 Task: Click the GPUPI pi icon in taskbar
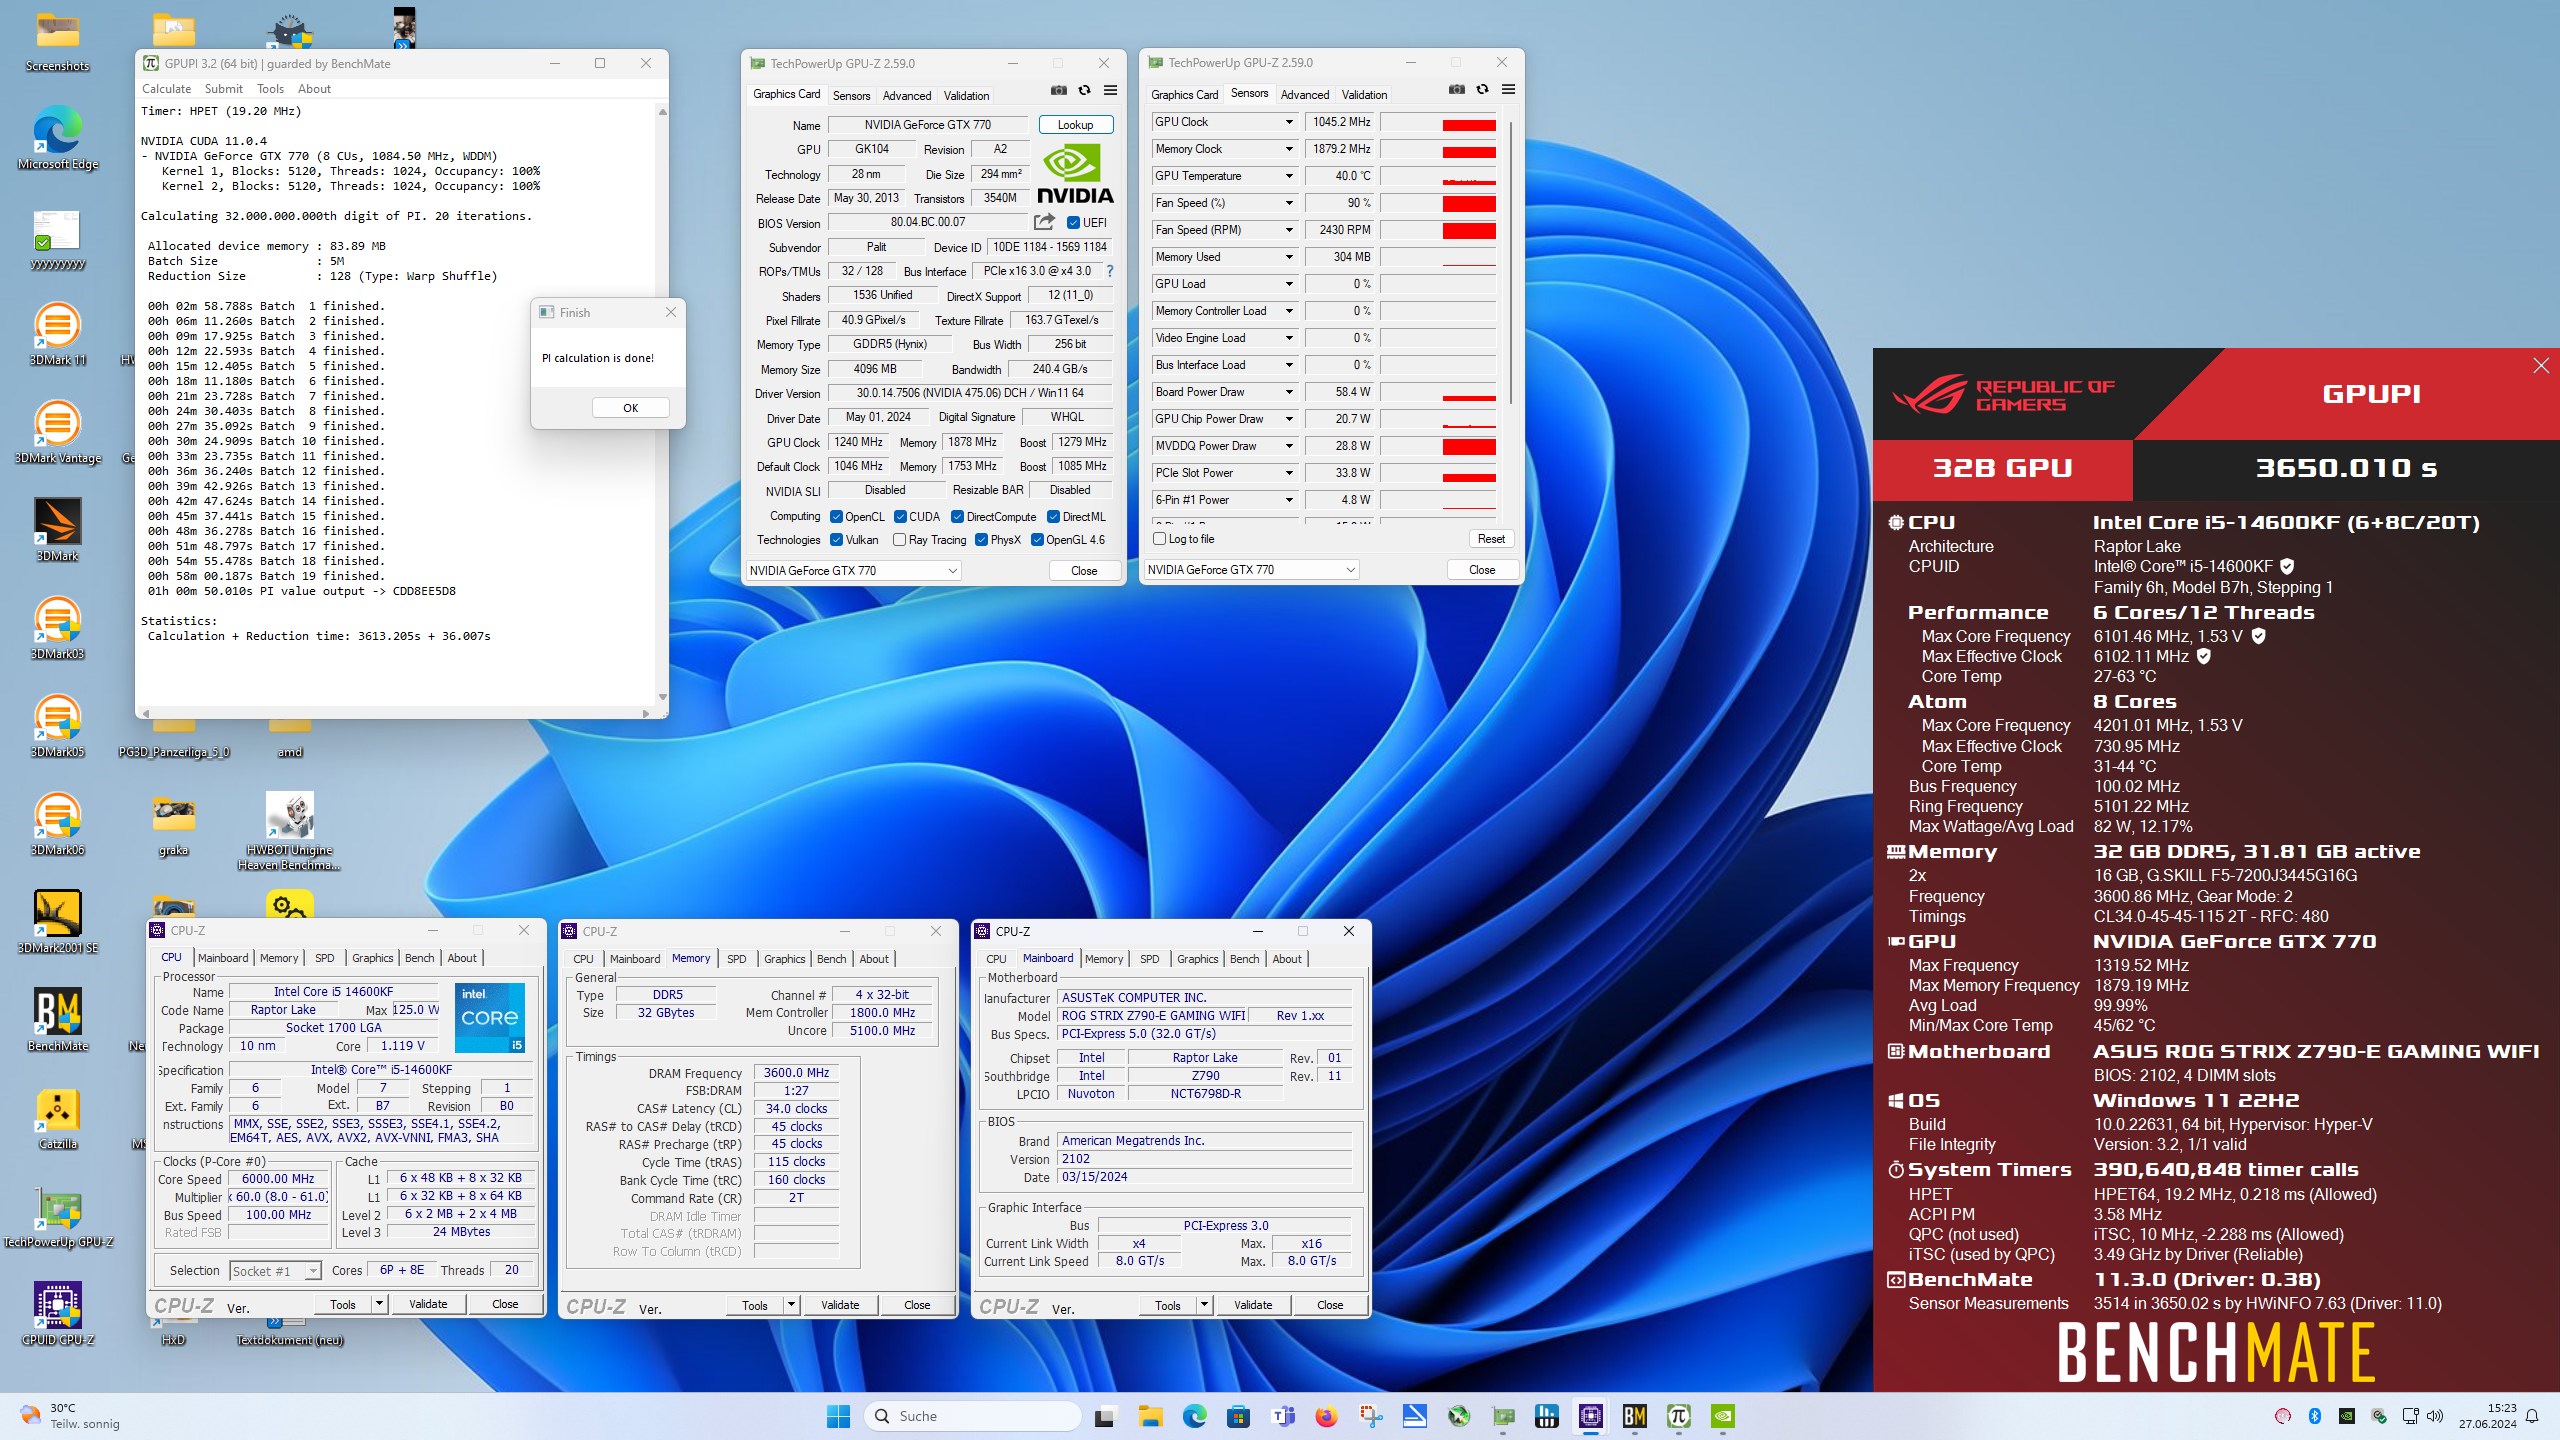click(x=1679, y=1416)
